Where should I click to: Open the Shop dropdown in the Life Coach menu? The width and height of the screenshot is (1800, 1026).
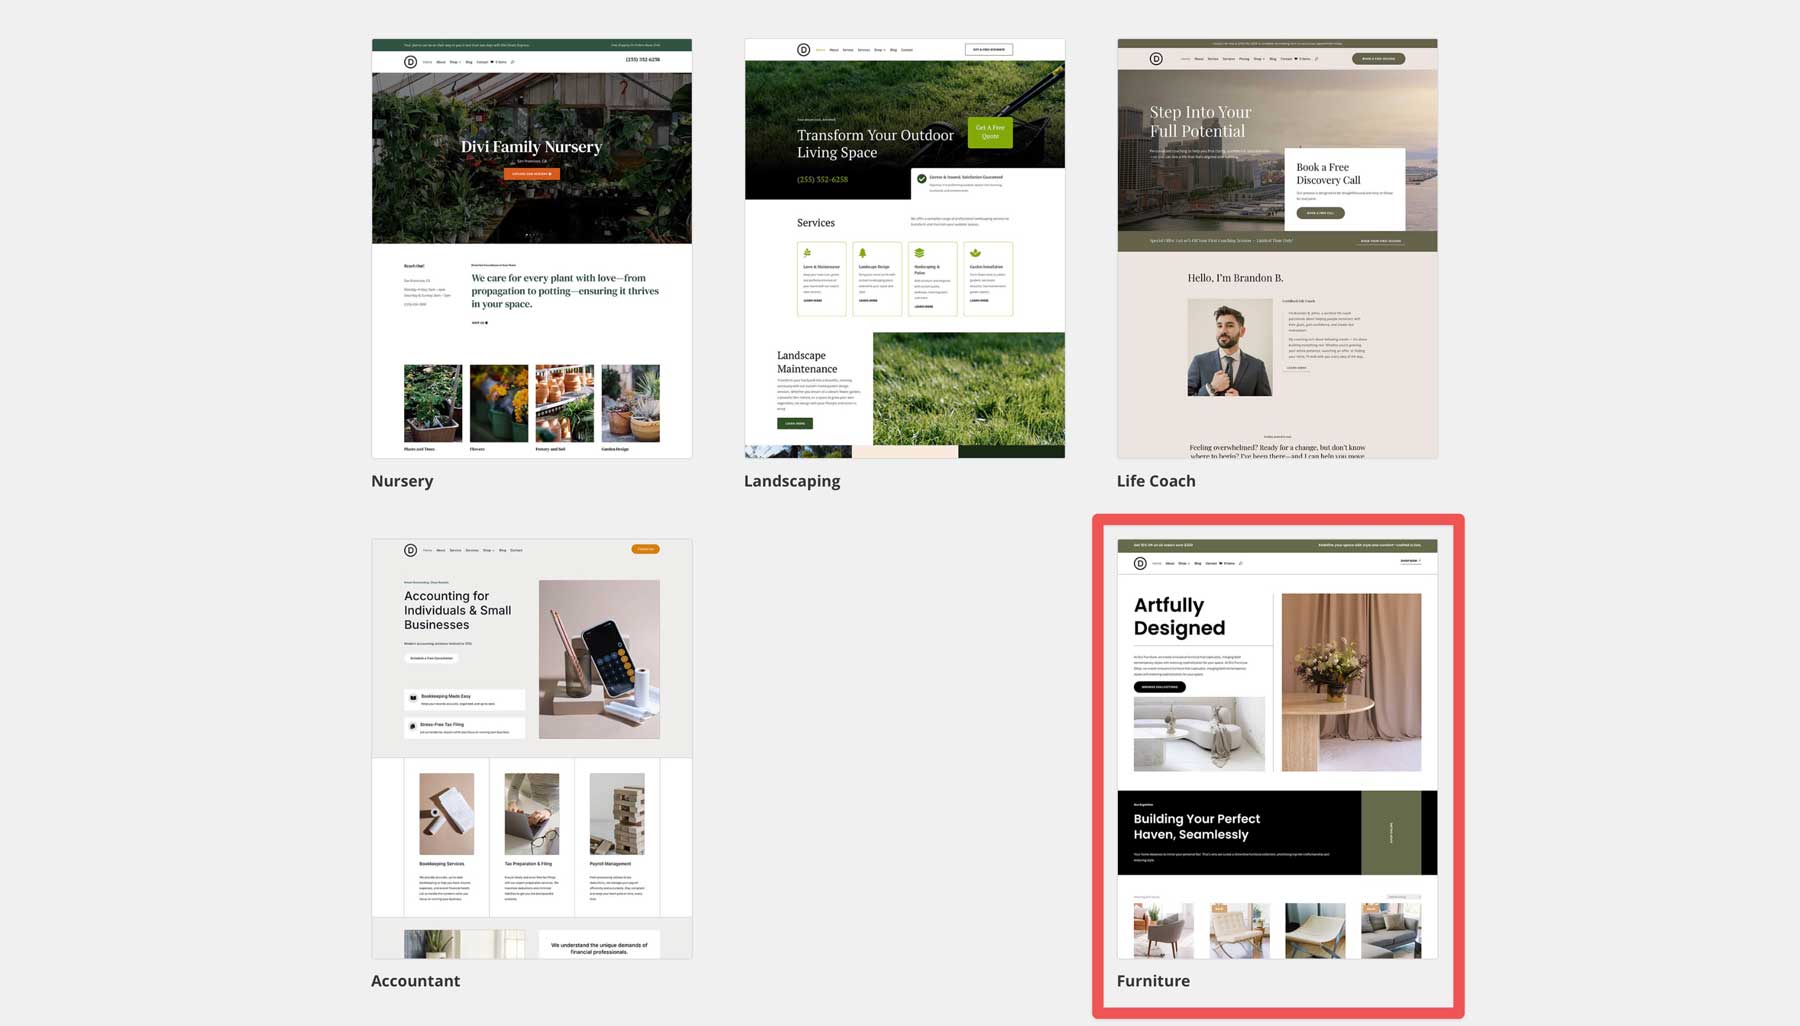(x=1259, y=58)
